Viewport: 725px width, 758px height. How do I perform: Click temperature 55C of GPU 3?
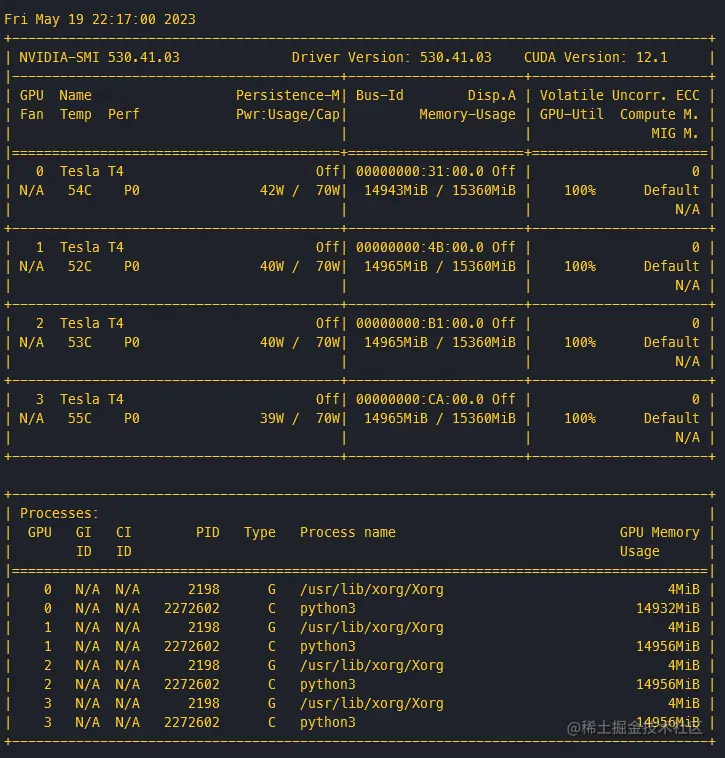tap(80, 418)
